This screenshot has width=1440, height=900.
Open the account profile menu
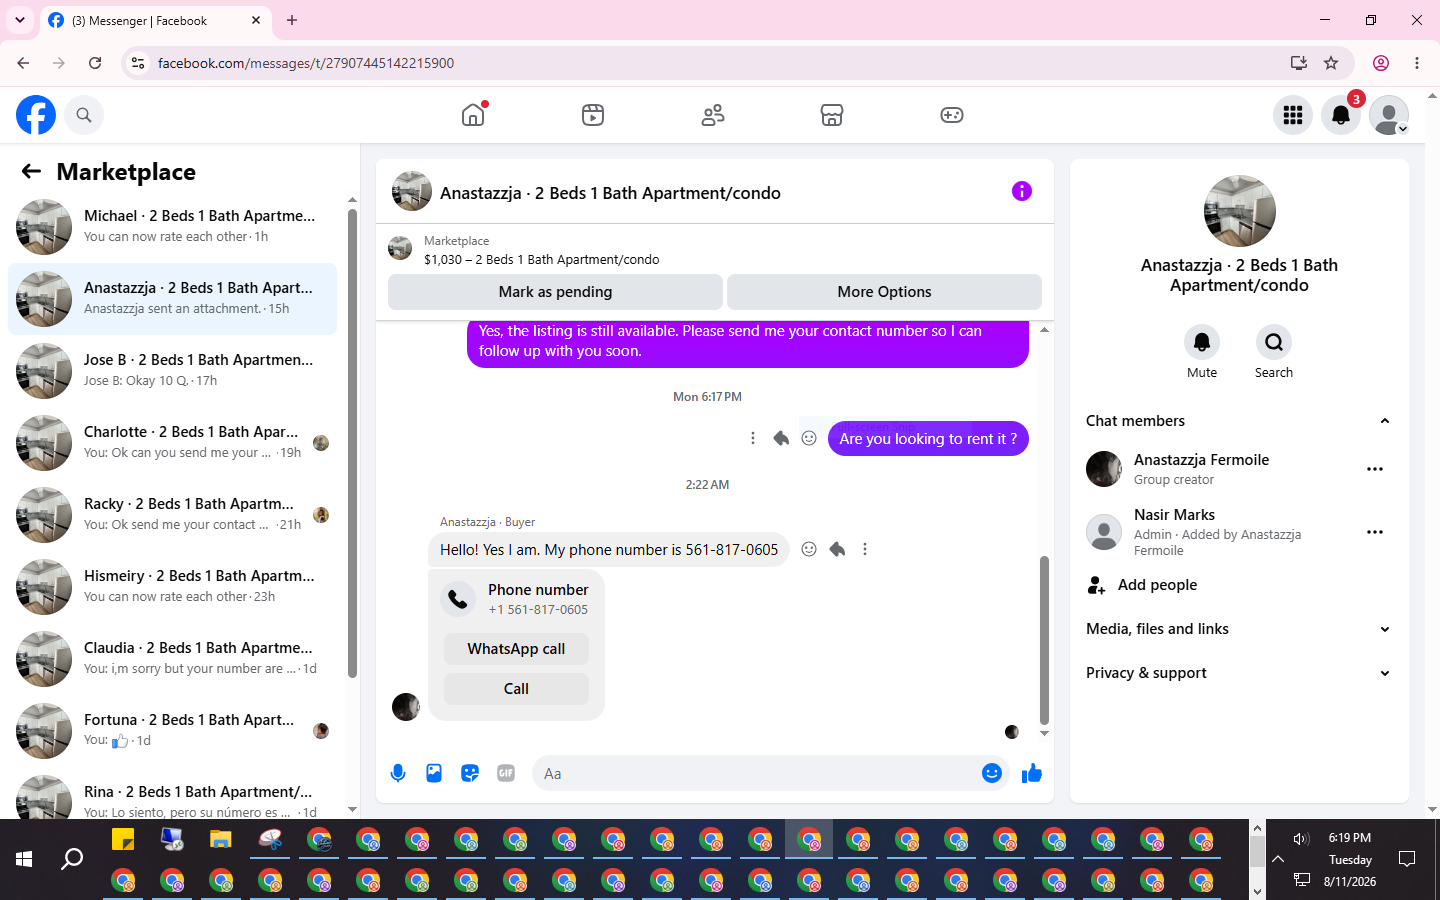(x=1389, y=115)
